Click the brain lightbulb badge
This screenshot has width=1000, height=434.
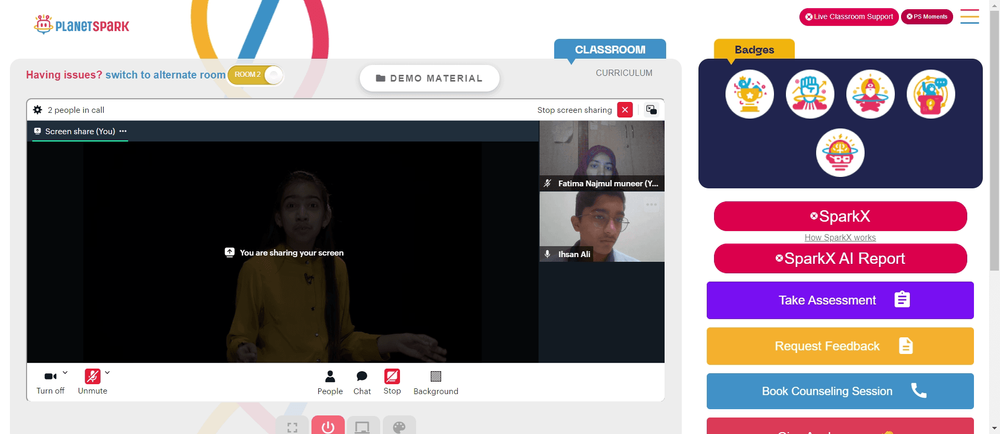(840, 153)
